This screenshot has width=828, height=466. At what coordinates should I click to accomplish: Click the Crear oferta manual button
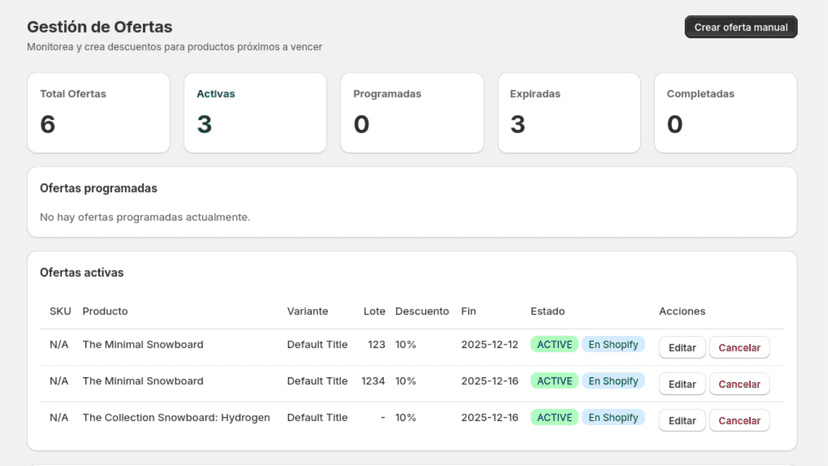(741, 27)
